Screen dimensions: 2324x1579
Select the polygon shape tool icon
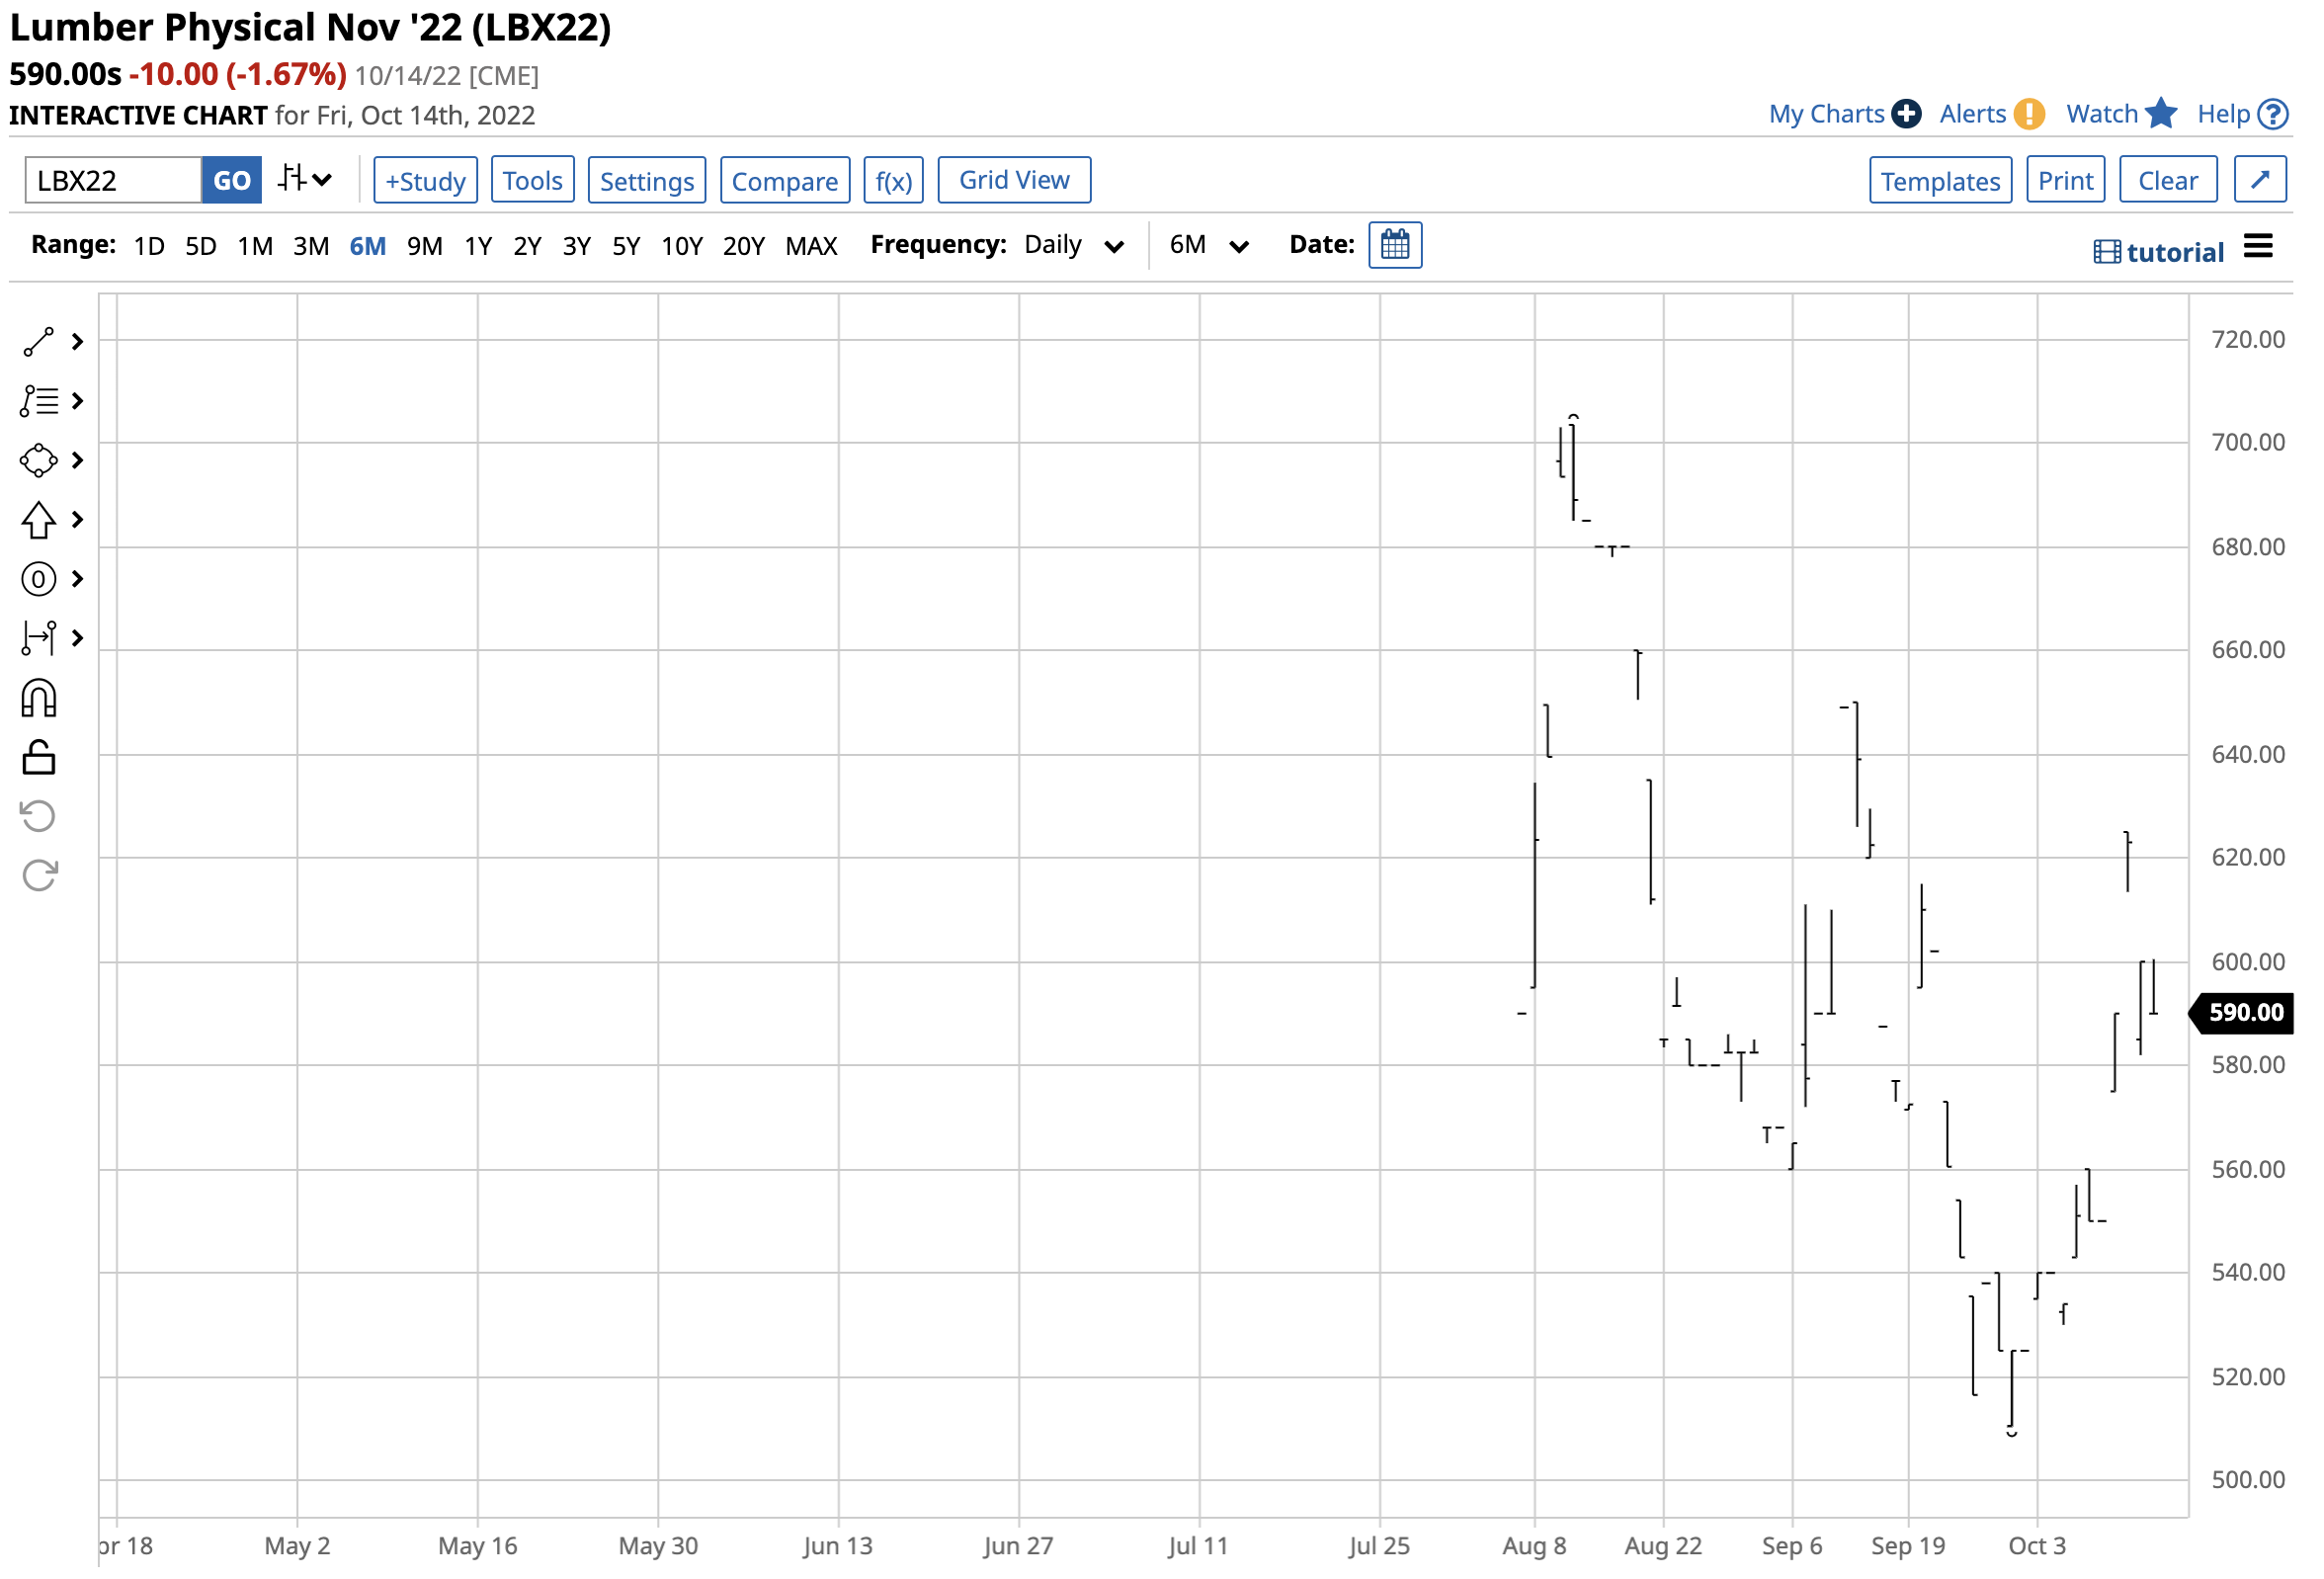38,462
